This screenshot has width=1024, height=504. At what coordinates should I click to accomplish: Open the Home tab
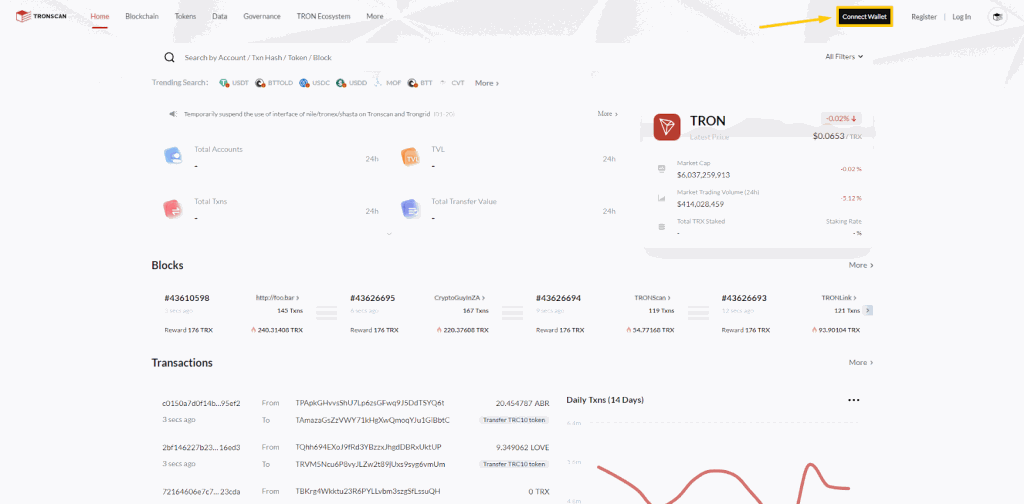pyautogui.click(x=100, y=16)
